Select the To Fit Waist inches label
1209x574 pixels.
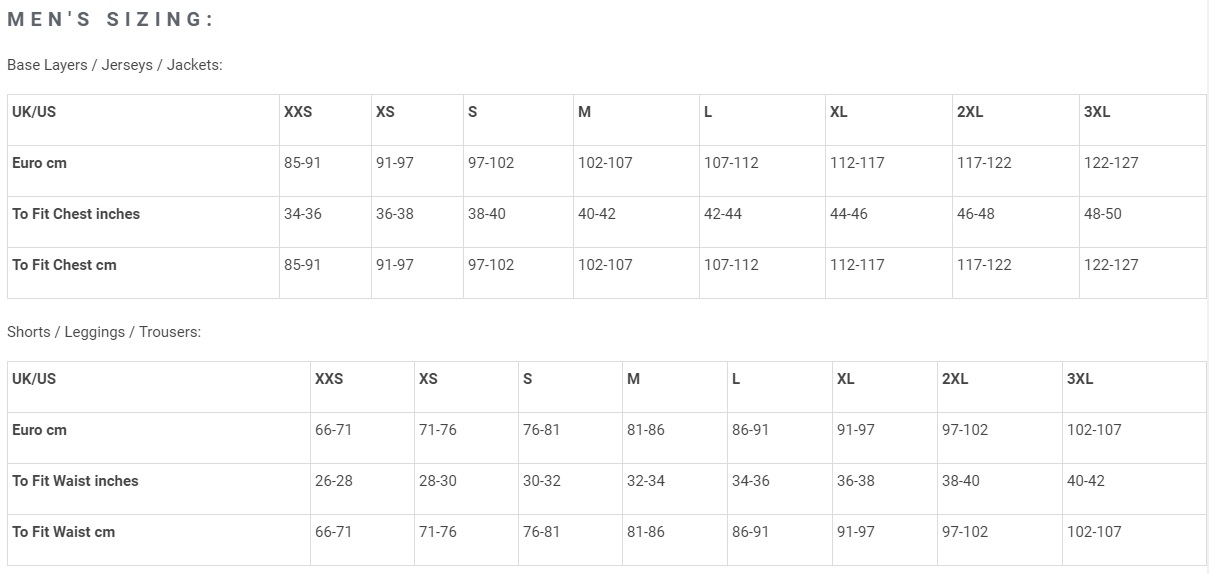coord(75,481)
